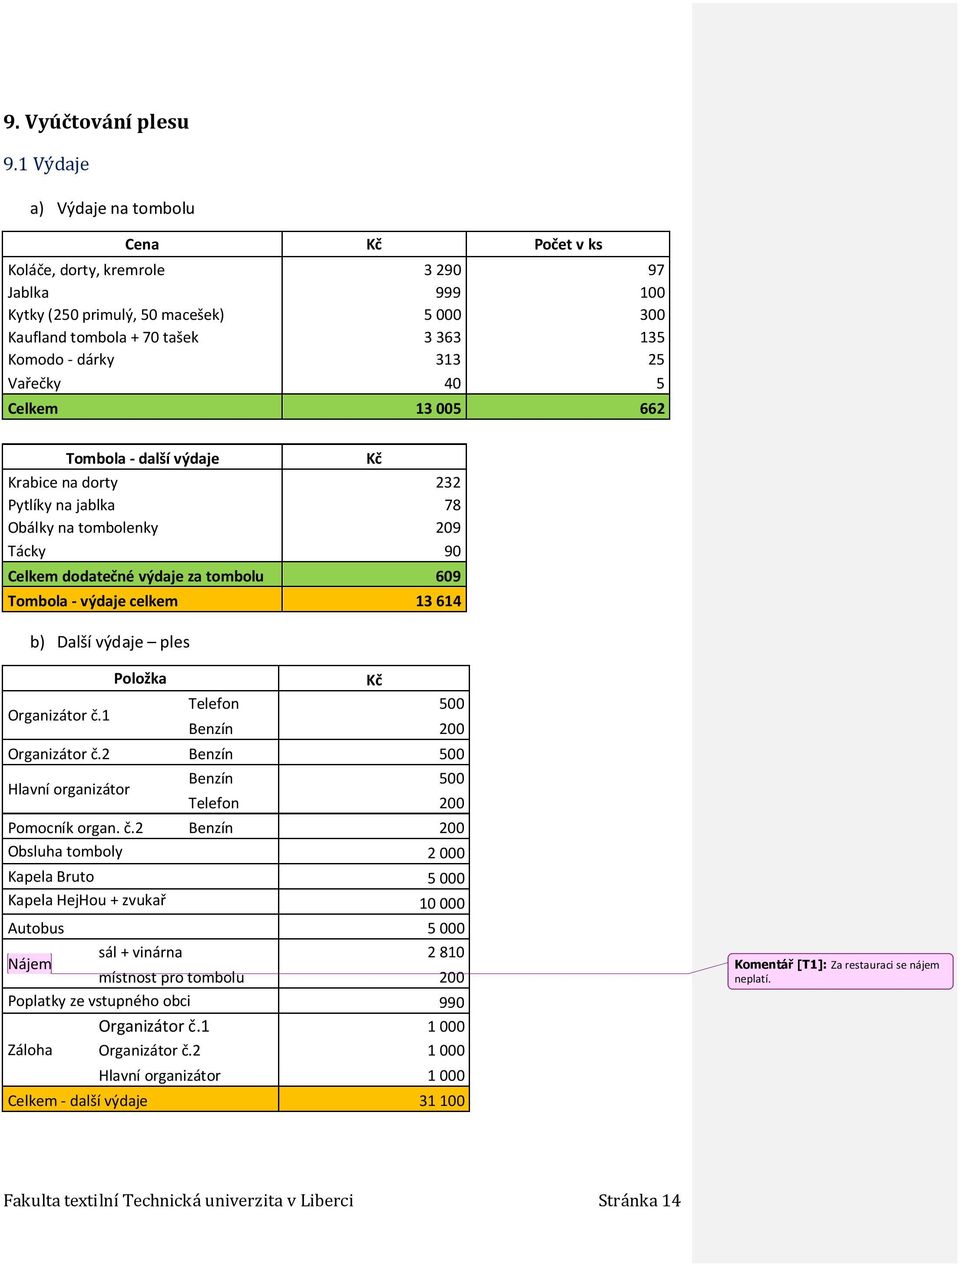Click the 'Celkem - další výdaje' cell

pyautogui.click(x=77, y=1101)
